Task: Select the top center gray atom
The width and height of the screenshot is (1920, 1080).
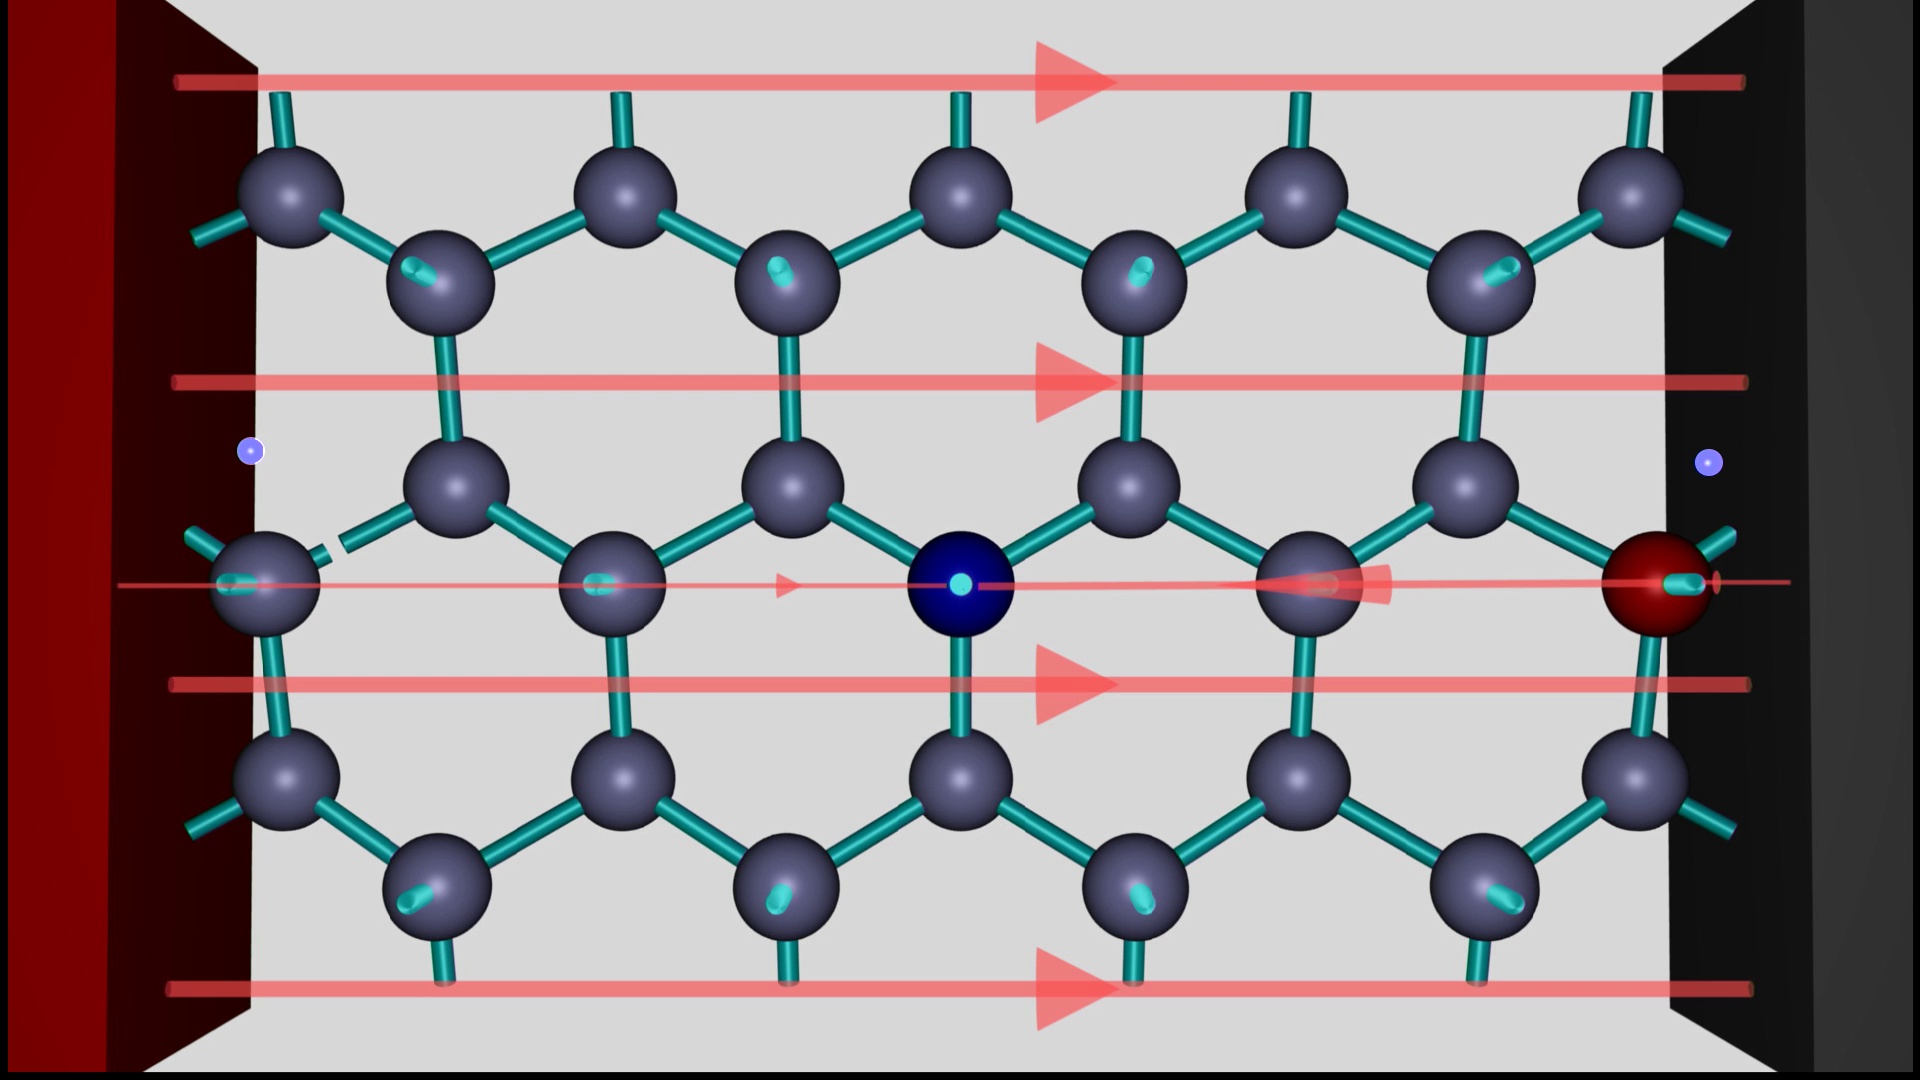Action: [x=960, y=196]
